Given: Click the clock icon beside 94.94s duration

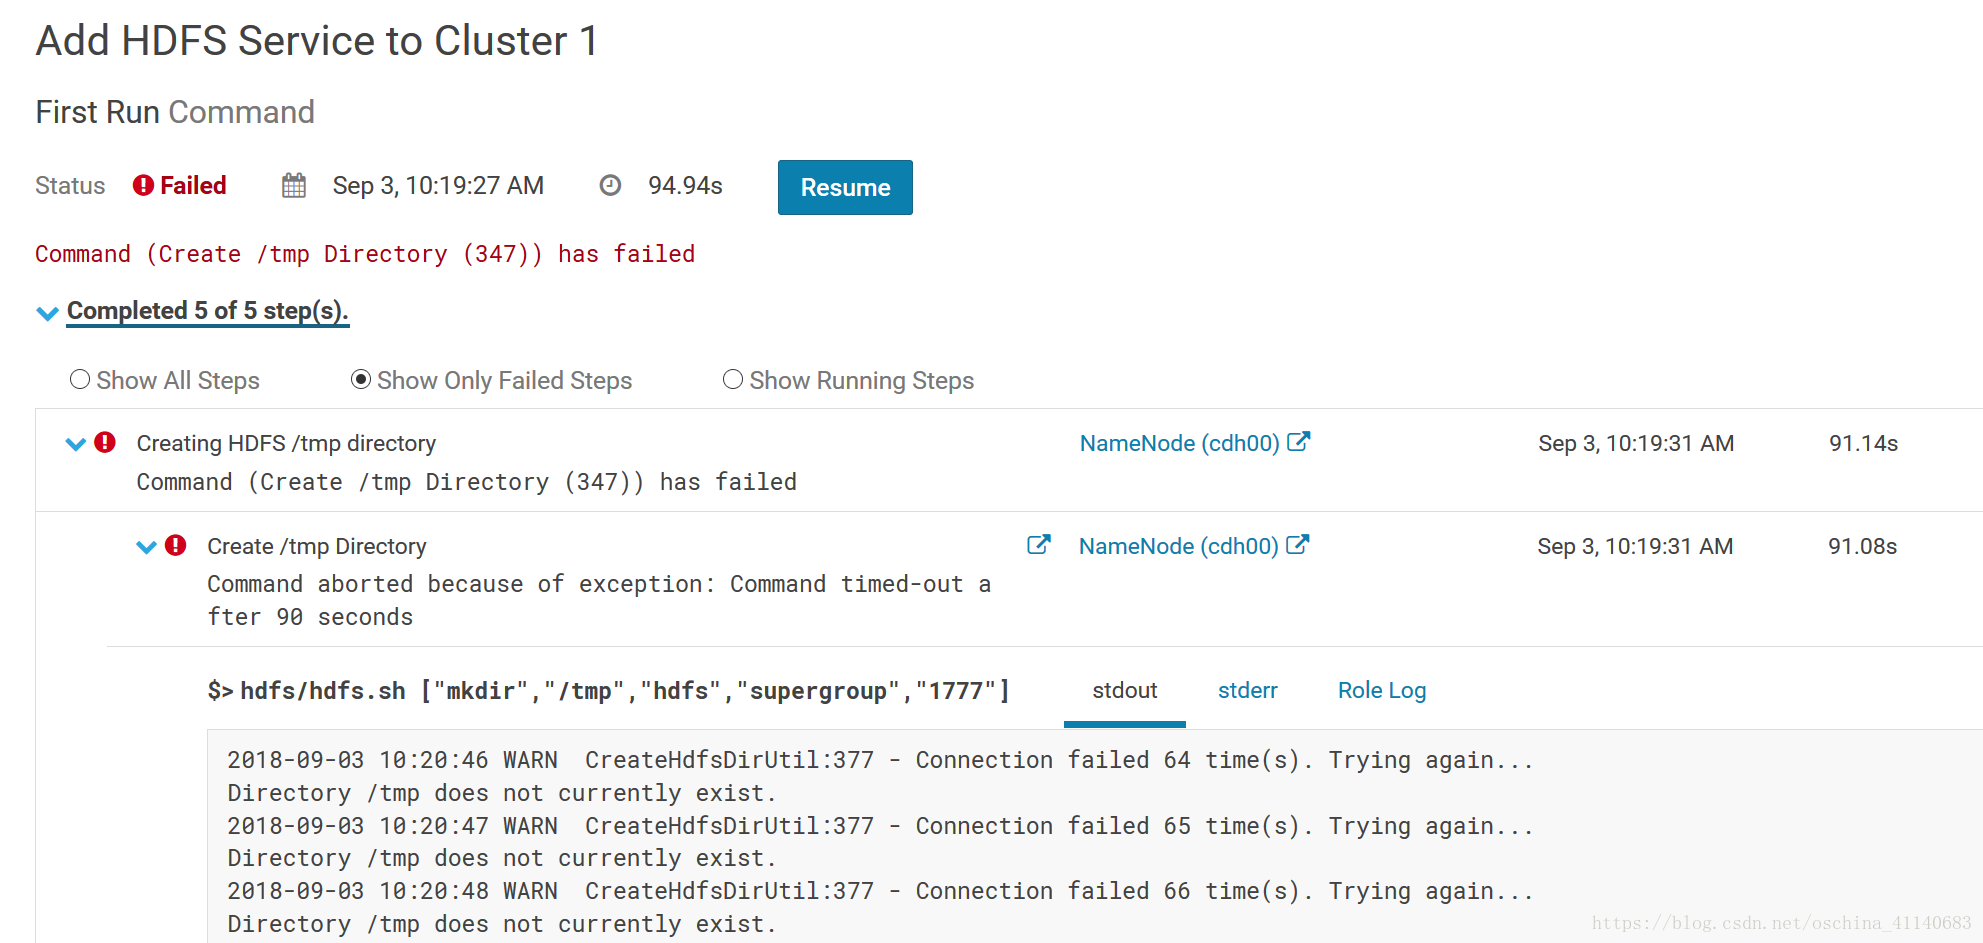Looking at the screenshot, I should 610,185.
